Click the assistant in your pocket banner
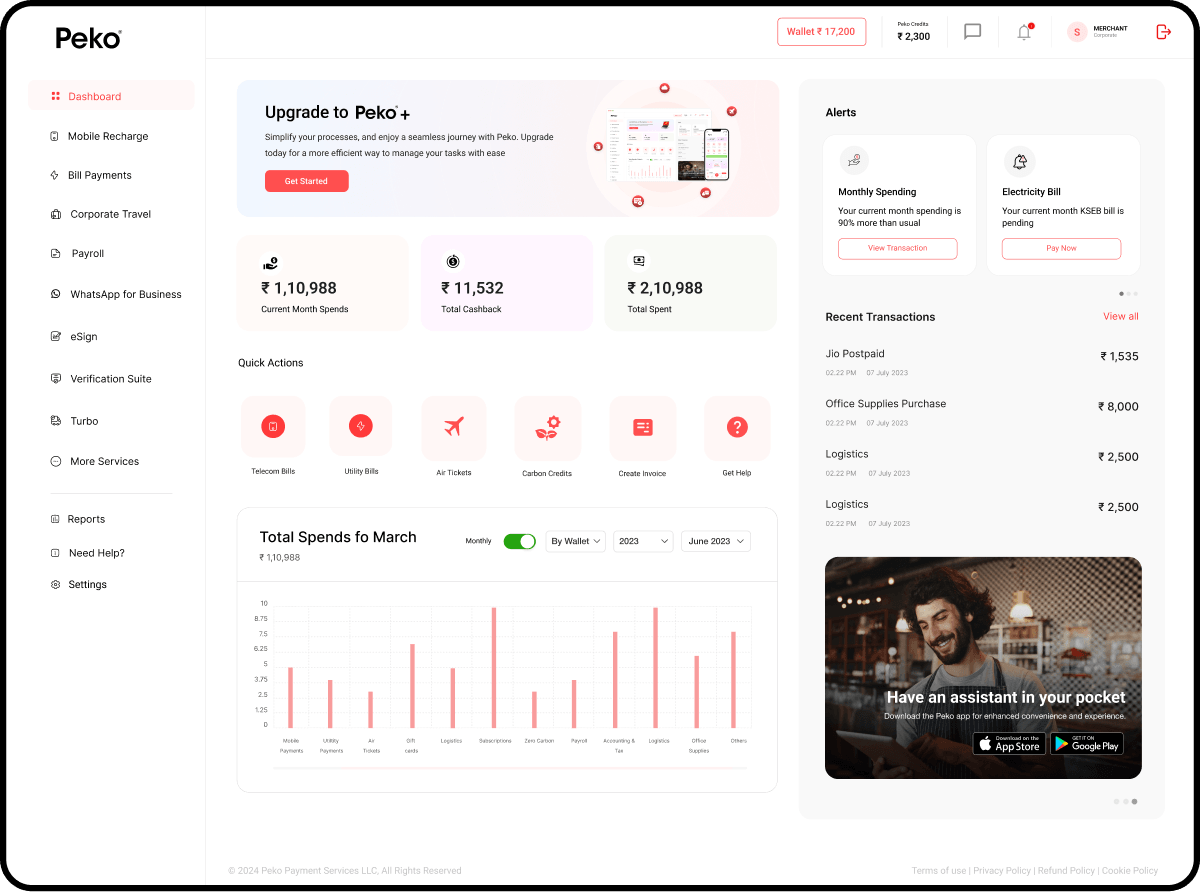Image resolution: width=1200 pixels, height=892 pixels. (983, 668)
